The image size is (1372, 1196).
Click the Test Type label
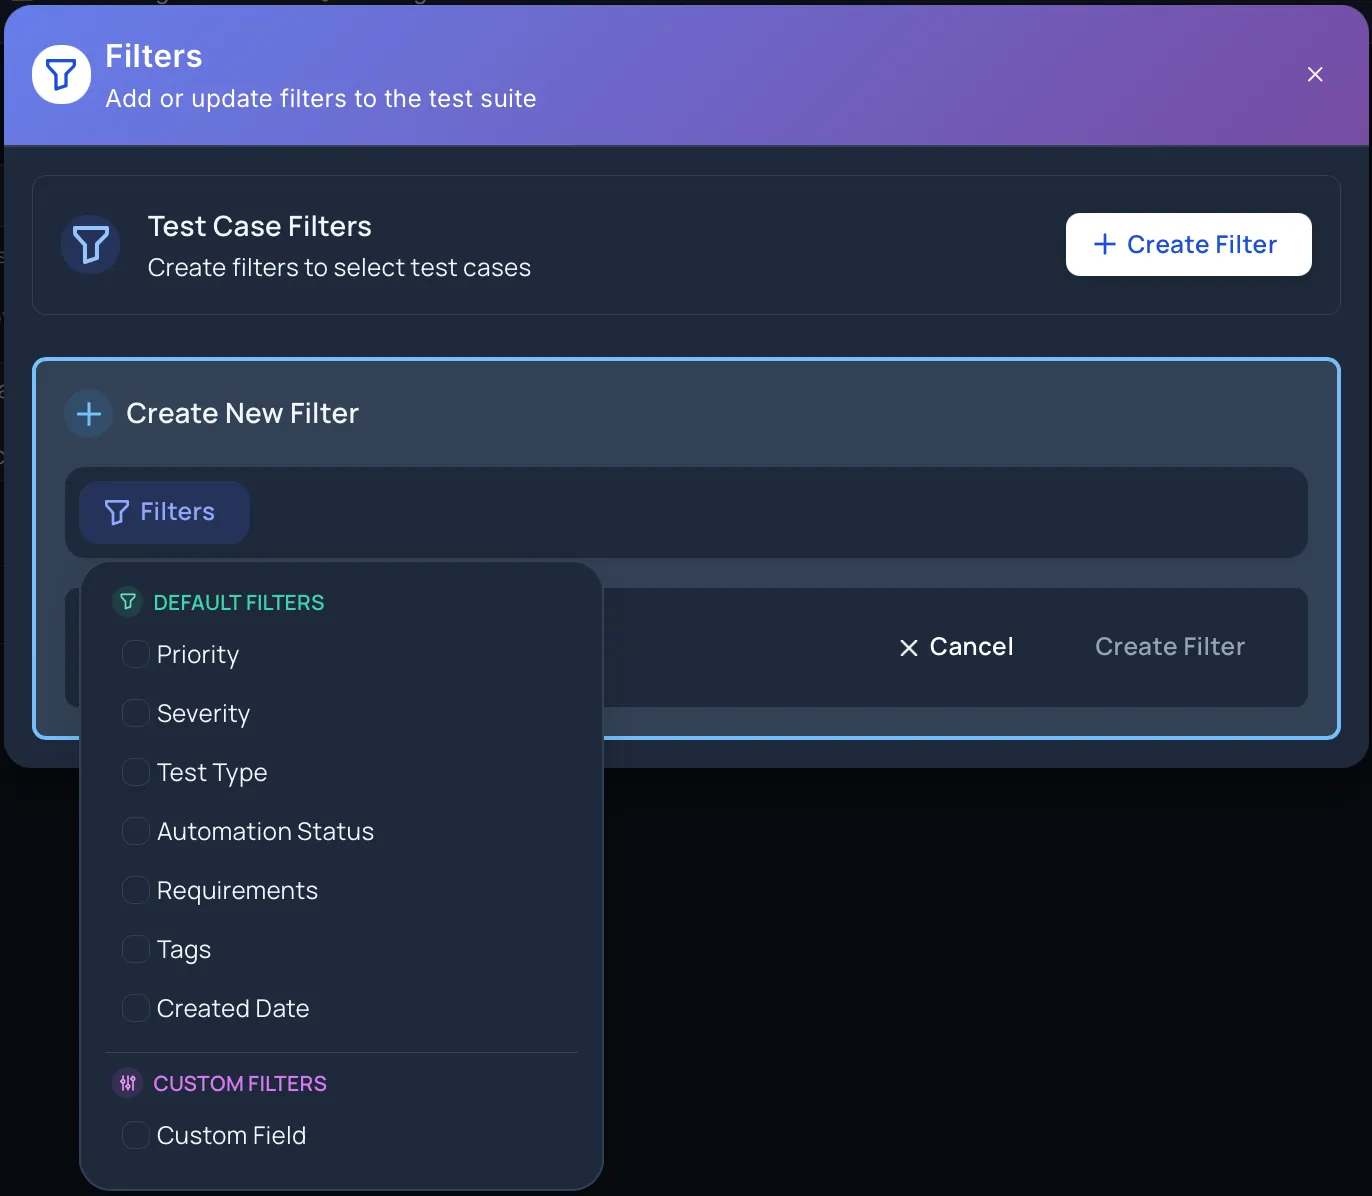[x=212, y=773]
